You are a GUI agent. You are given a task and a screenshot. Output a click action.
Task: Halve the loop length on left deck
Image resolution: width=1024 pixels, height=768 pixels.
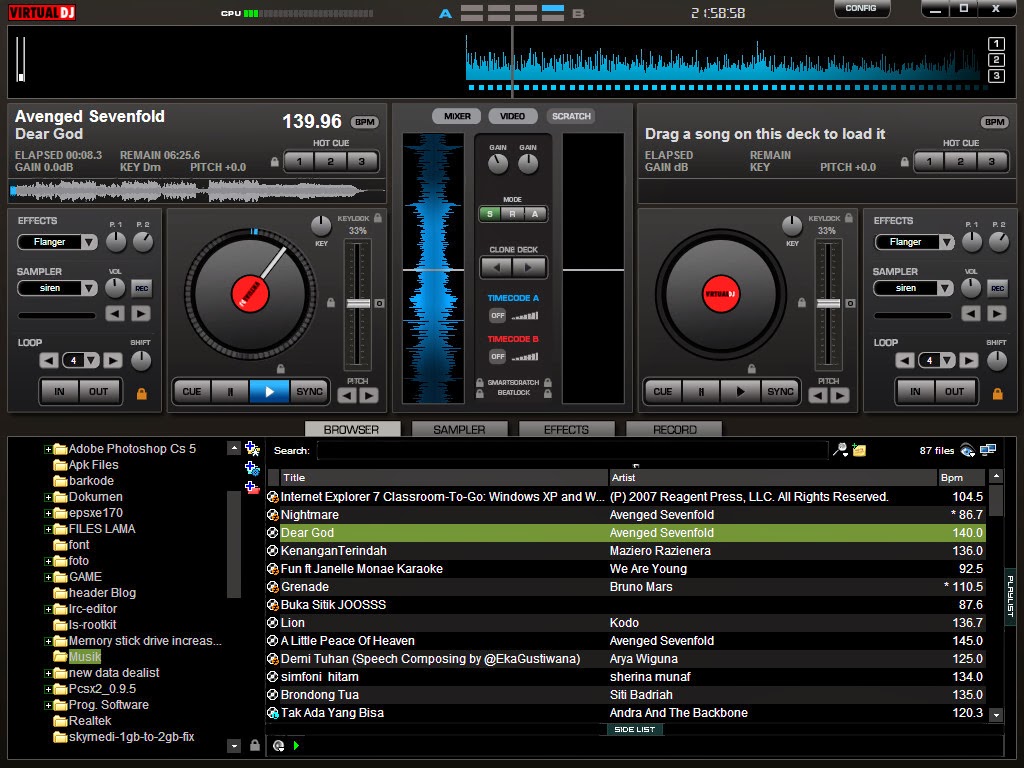point(48,360)
